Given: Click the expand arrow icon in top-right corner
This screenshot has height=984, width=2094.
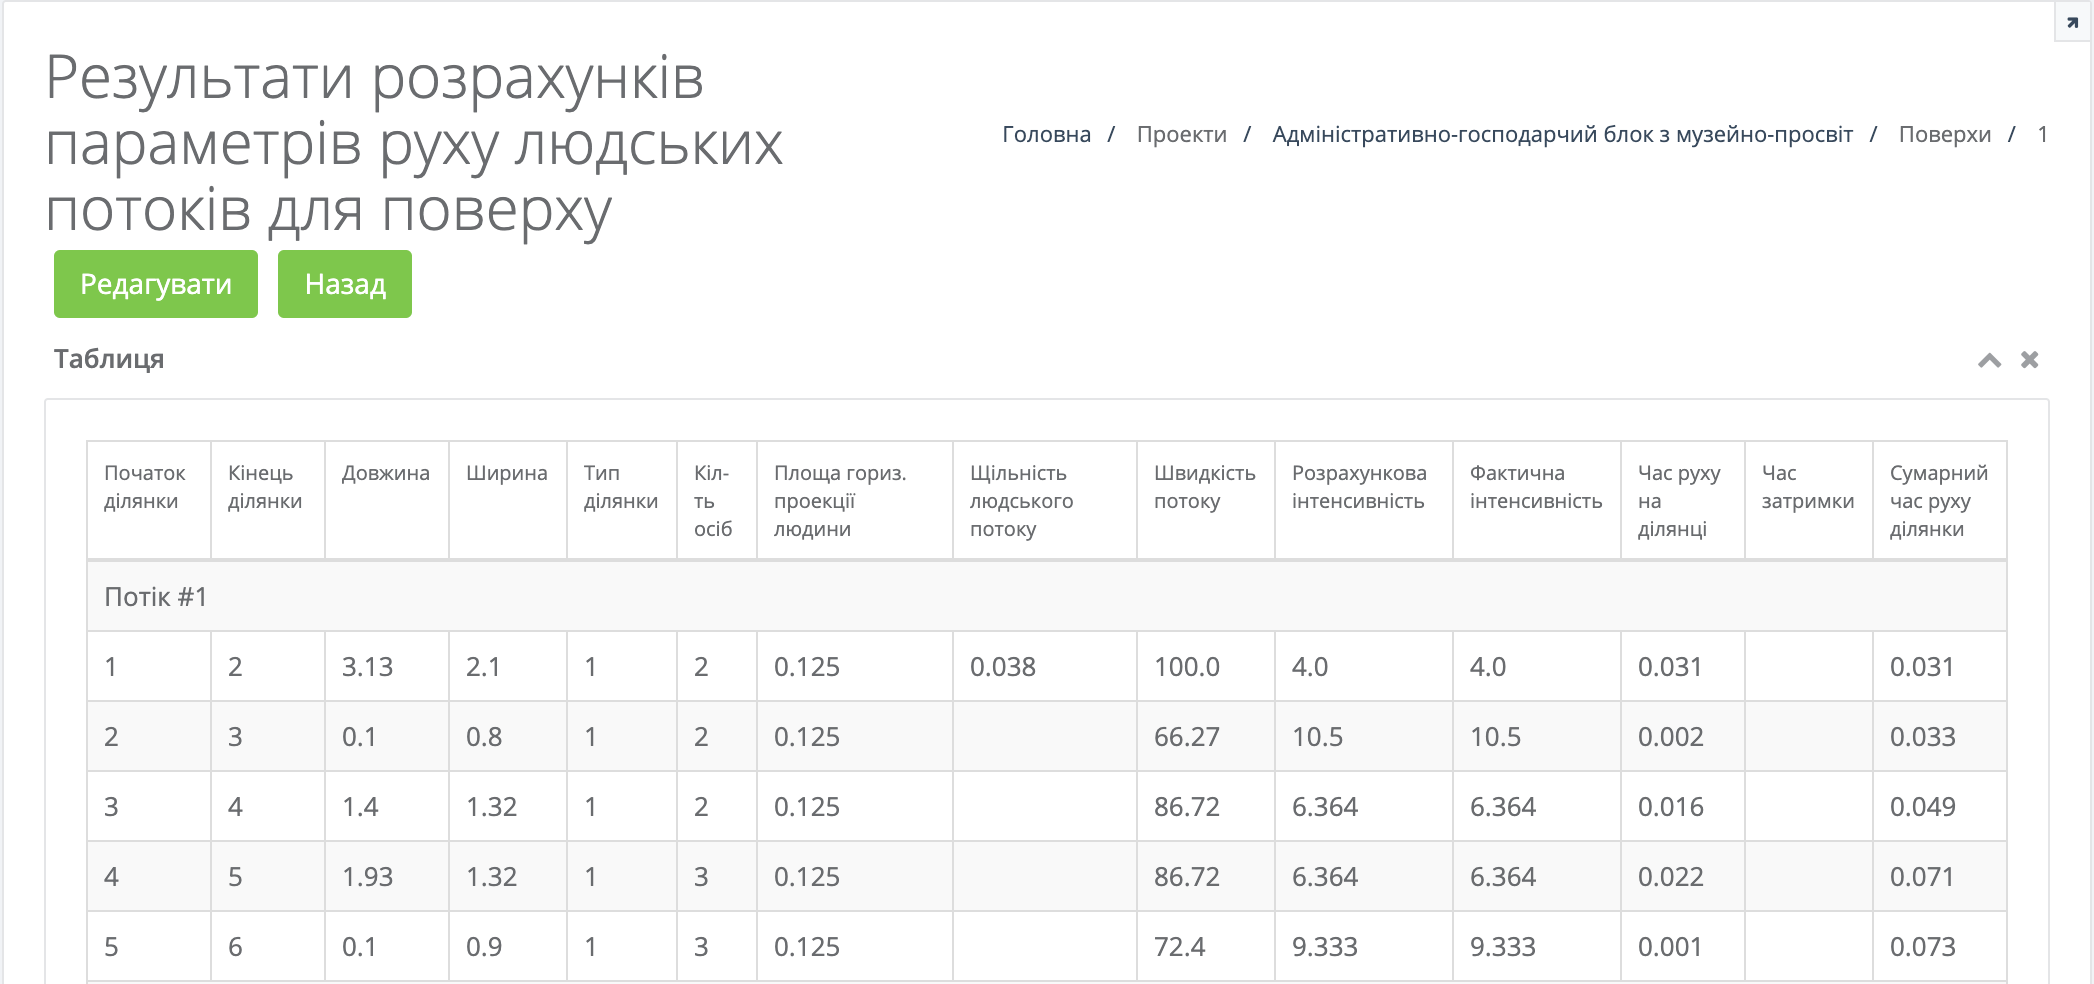Looking at the screenshot, I should click(2072, 23).
